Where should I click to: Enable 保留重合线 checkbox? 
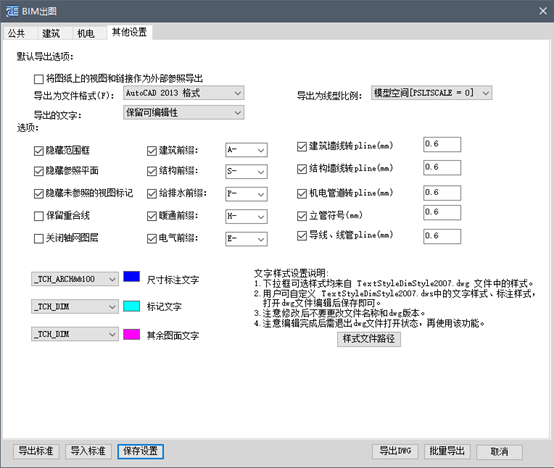point(39,216)
